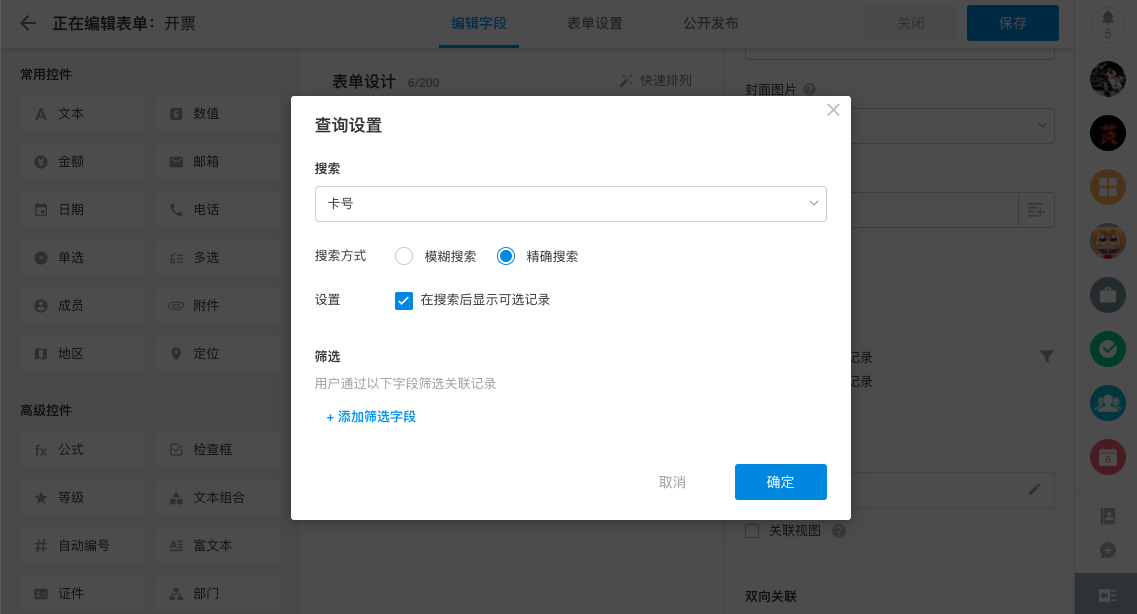Screen dimensions: 1137x614
Task: Open the 卡号 search field dropdown
Action: [x=570, y=204]
